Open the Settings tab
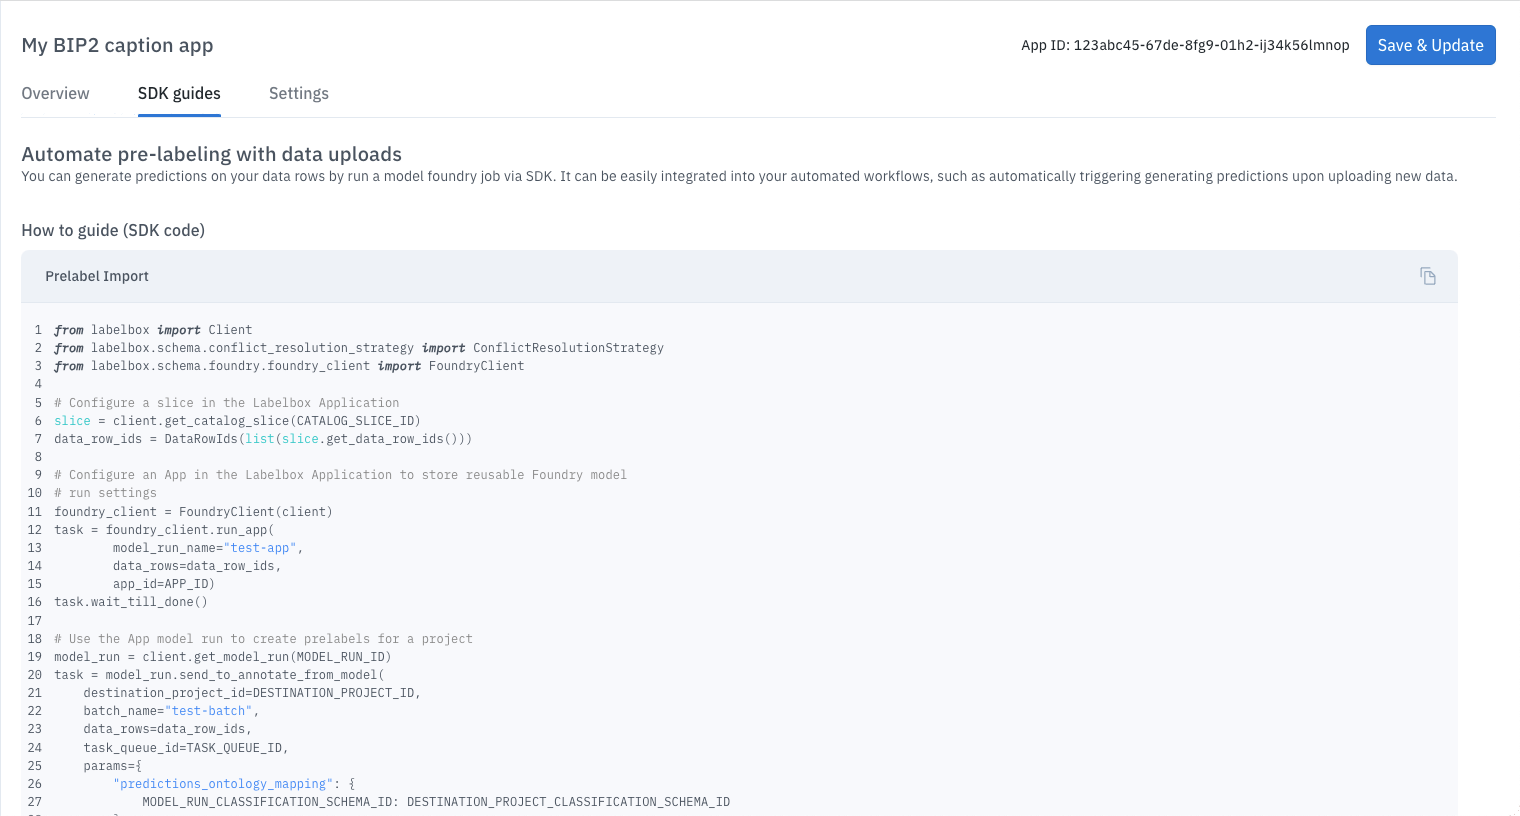The width and height of the screenshot is (1520, 816). (299, 93)
